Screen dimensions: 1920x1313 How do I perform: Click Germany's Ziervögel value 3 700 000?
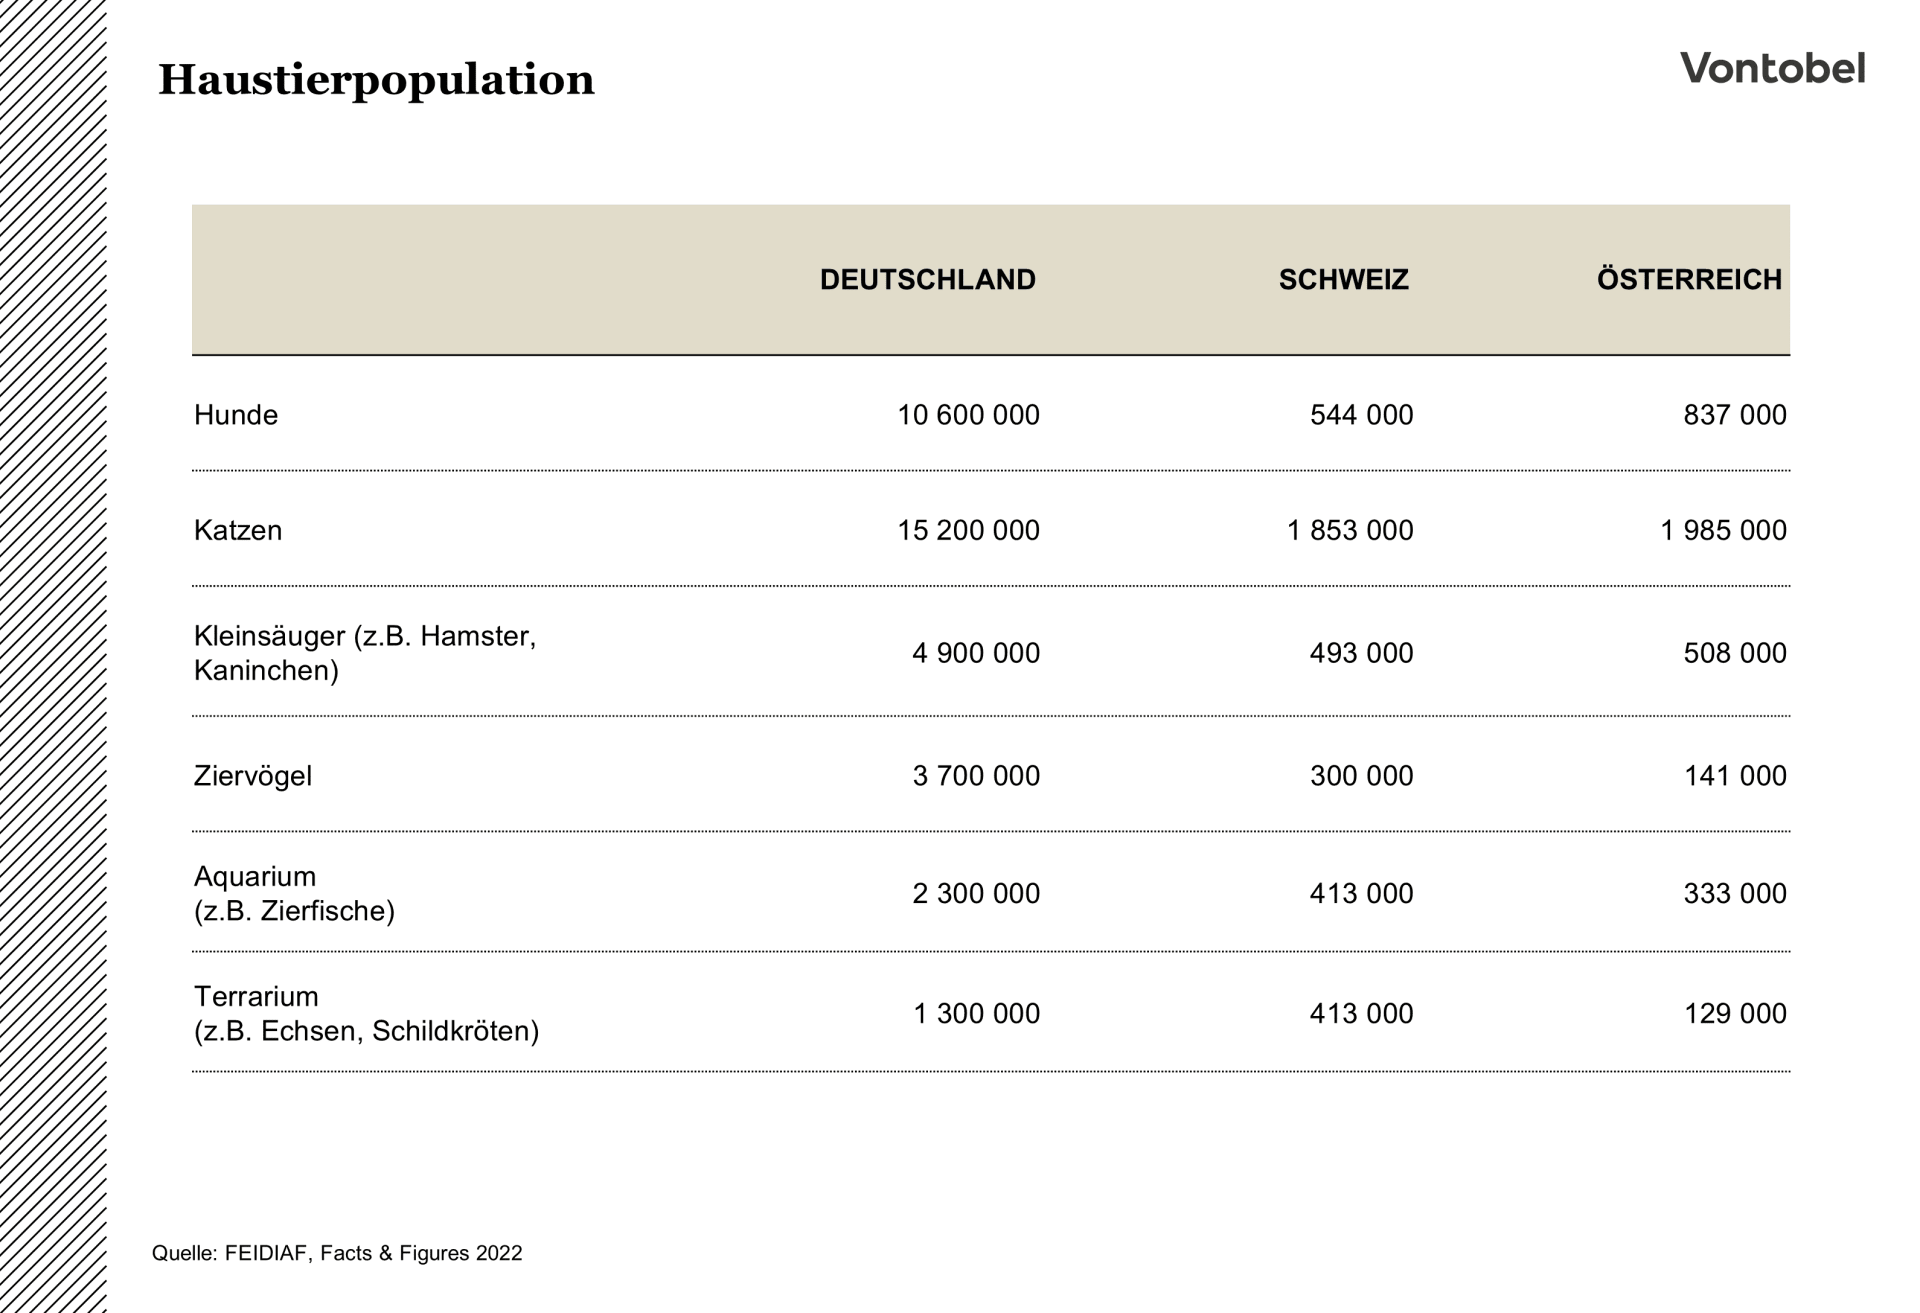976,776
